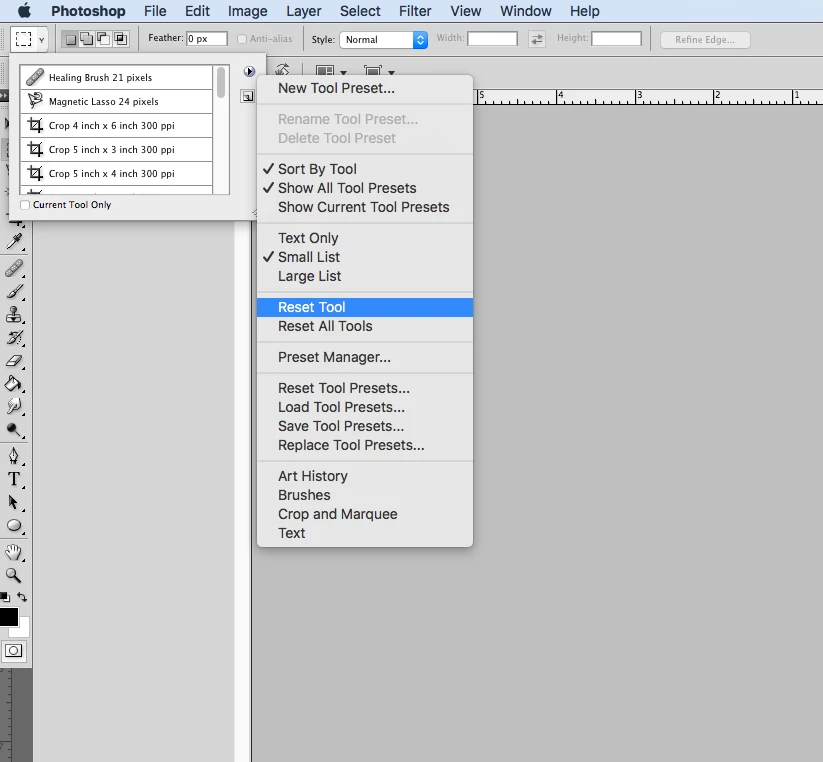Screen dimensions: 823x762
Task: Open the screen mode dropdown arrow
Action: pos(392,72)
